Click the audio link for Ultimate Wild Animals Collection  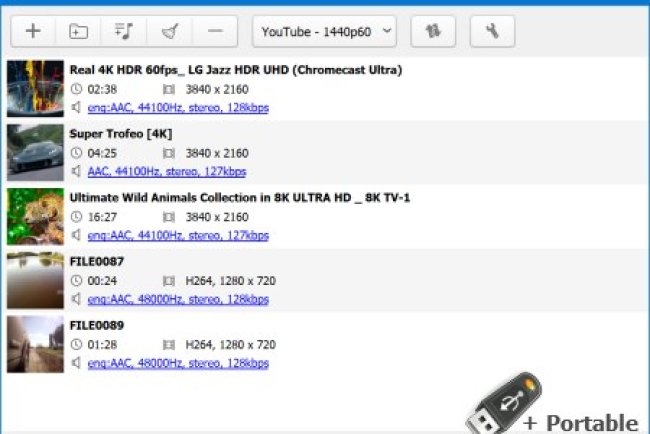pos(177,235)
